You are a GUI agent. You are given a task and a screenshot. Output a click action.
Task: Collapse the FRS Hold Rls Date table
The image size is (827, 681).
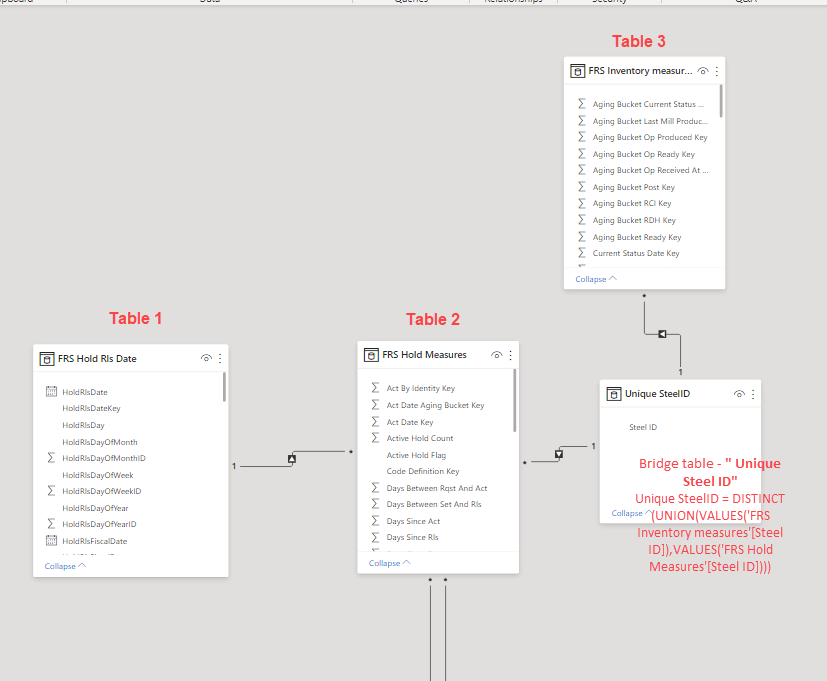(65, 566)
